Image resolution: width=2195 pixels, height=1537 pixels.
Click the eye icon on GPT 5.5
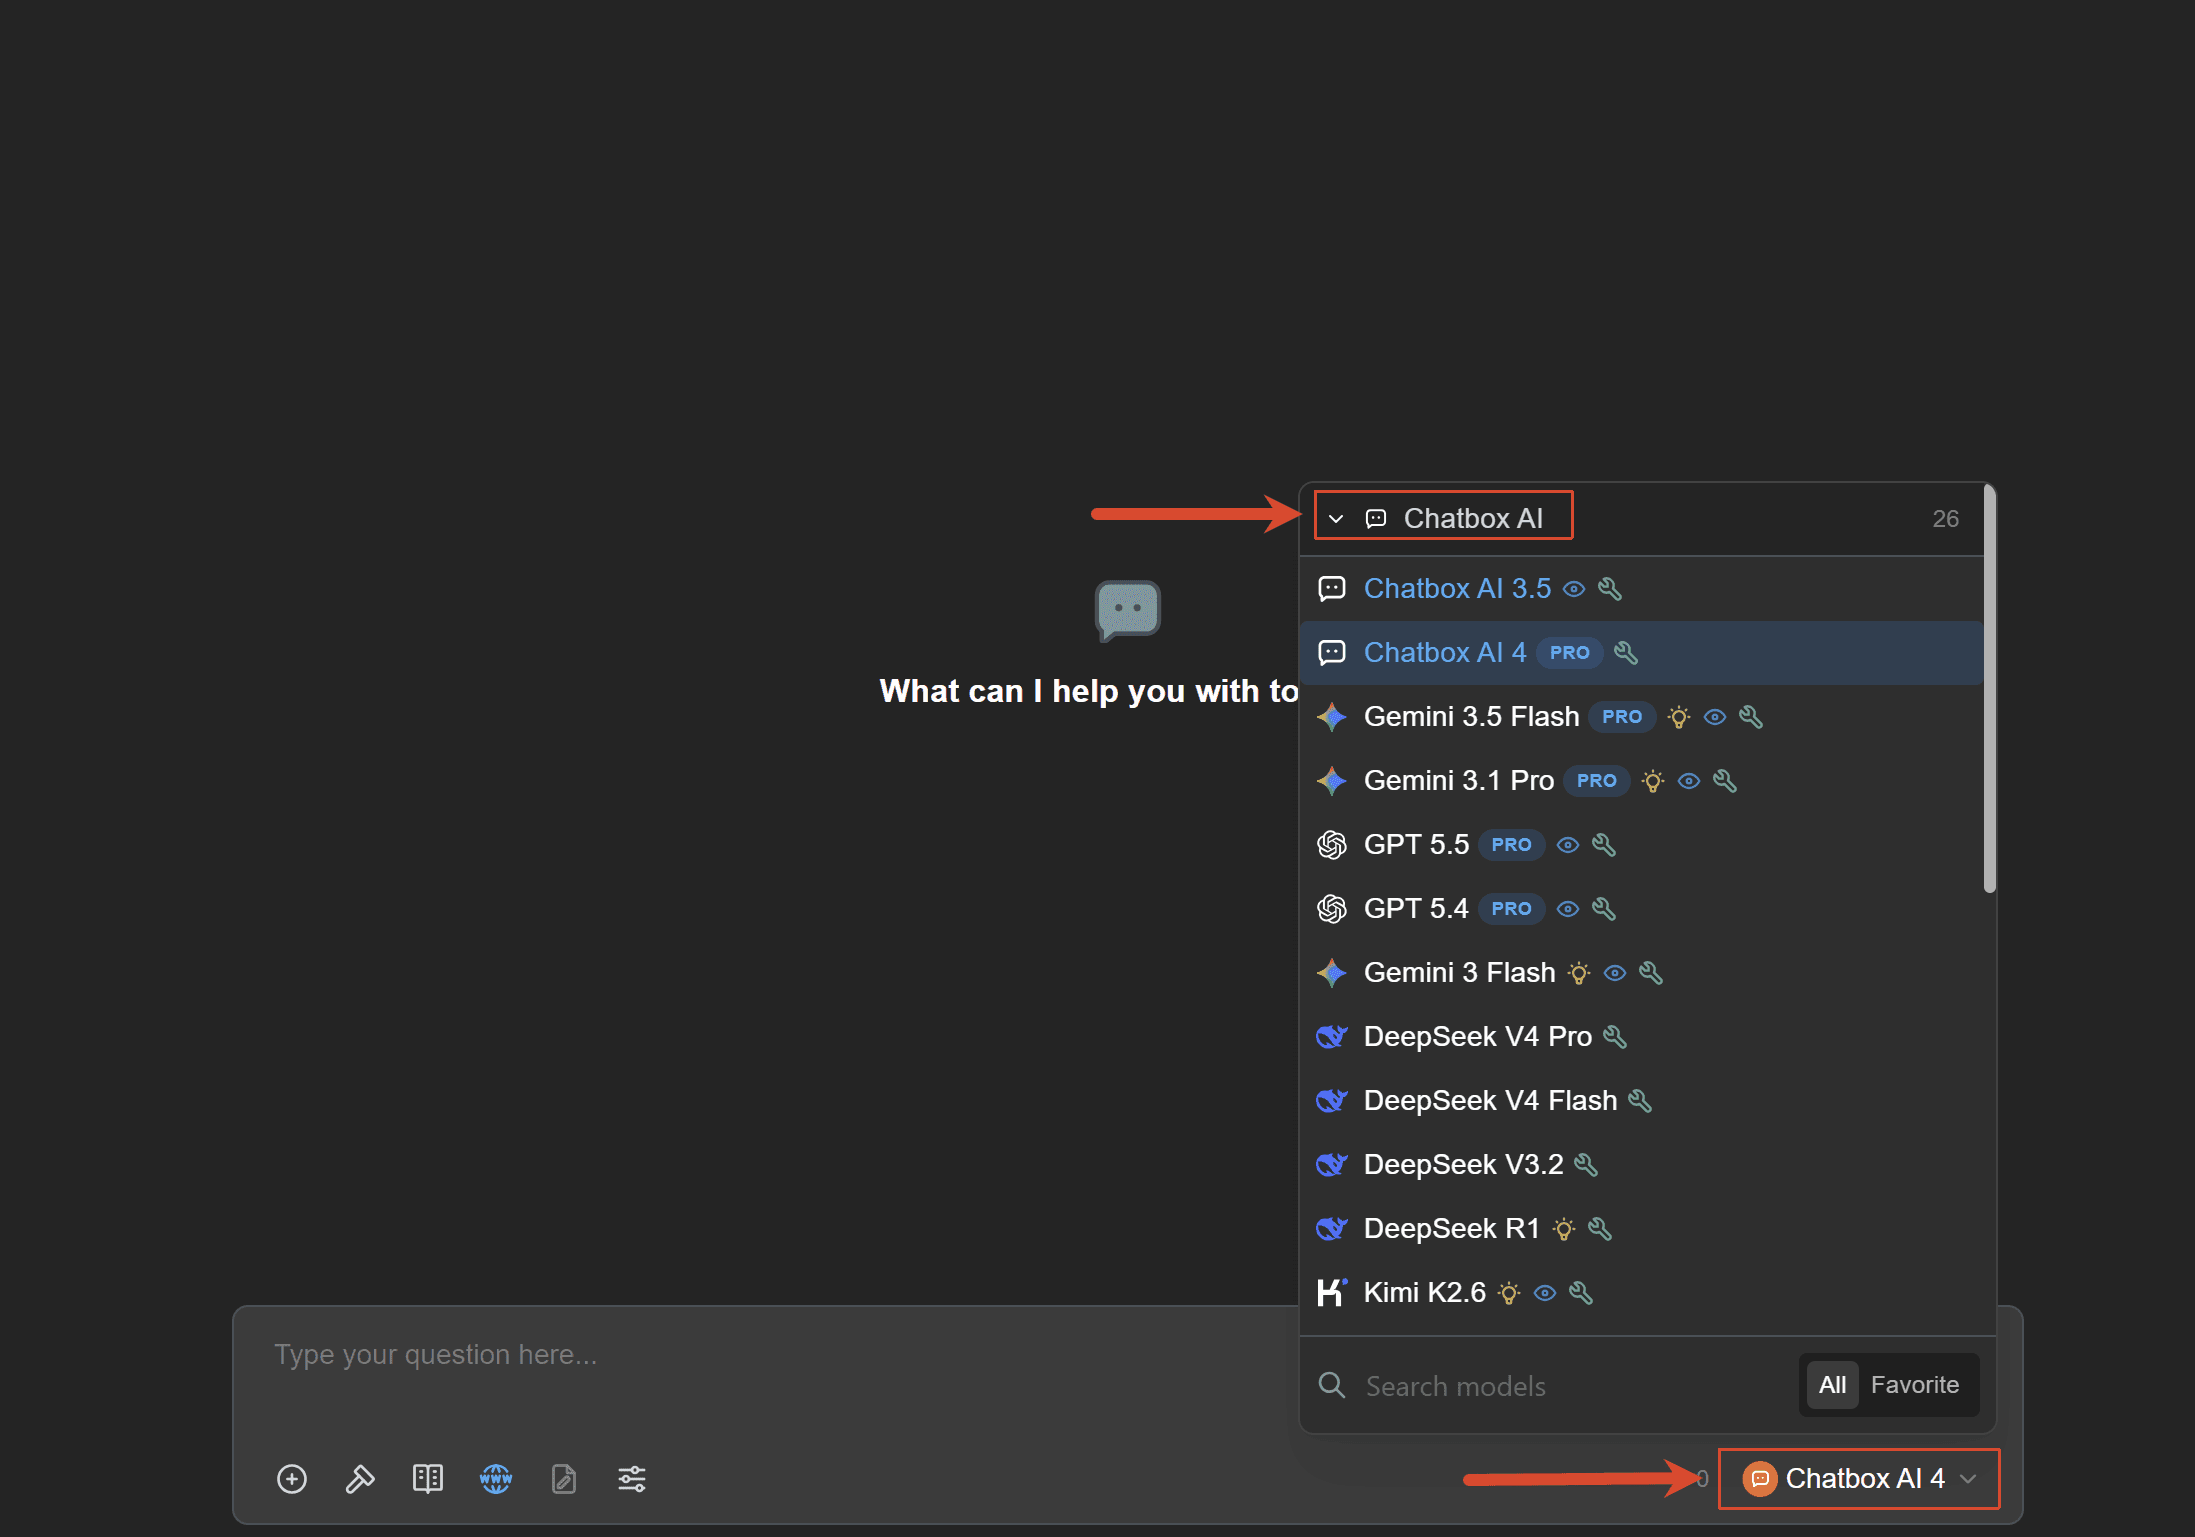pyautogui.click(x=1568, y=845)
